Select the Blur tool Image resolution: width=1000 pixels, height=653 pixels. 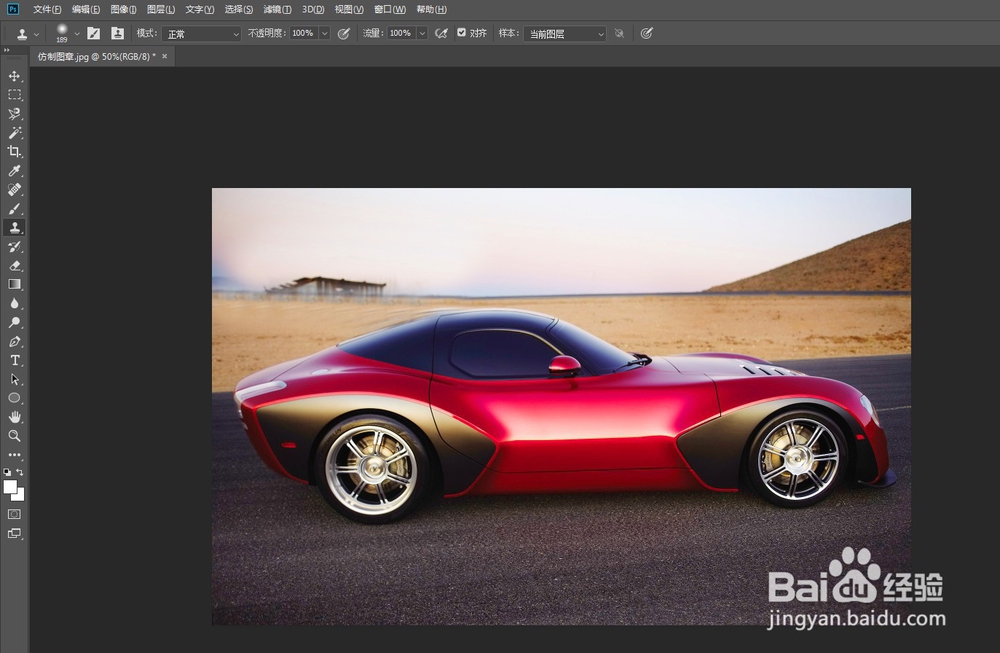click(15, 304)
